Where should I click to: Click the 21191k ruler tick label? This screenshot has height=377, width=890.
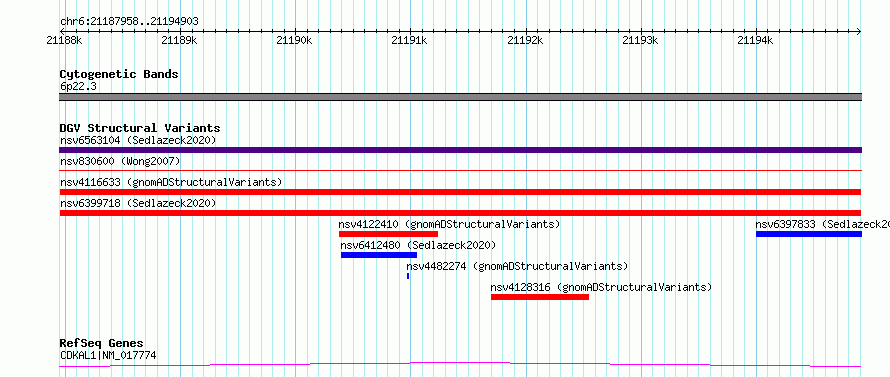[x=410, y=40]
